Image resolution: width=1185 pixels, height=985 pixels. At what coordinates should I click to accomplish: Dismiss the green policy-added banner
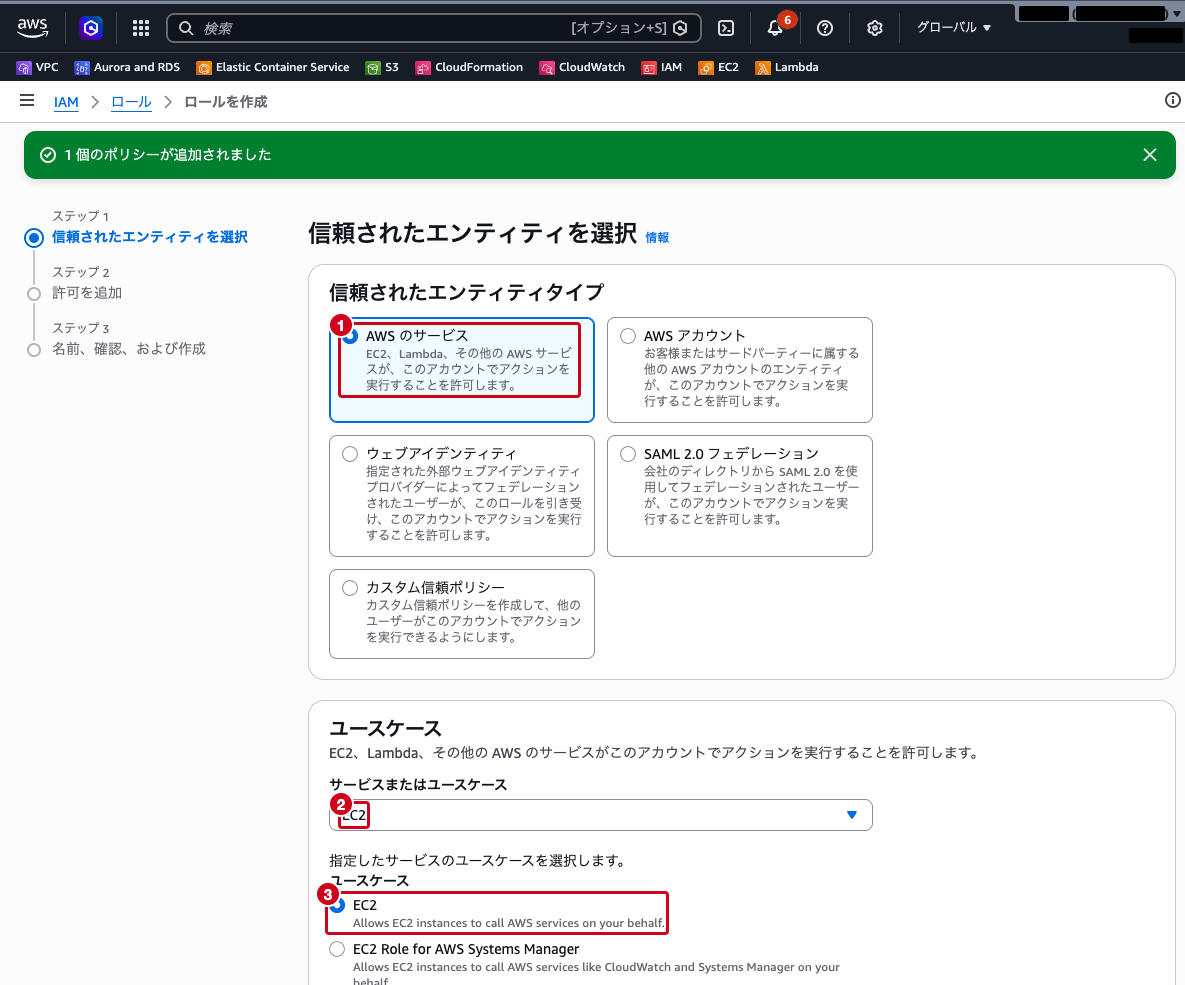click(1149, 155)
